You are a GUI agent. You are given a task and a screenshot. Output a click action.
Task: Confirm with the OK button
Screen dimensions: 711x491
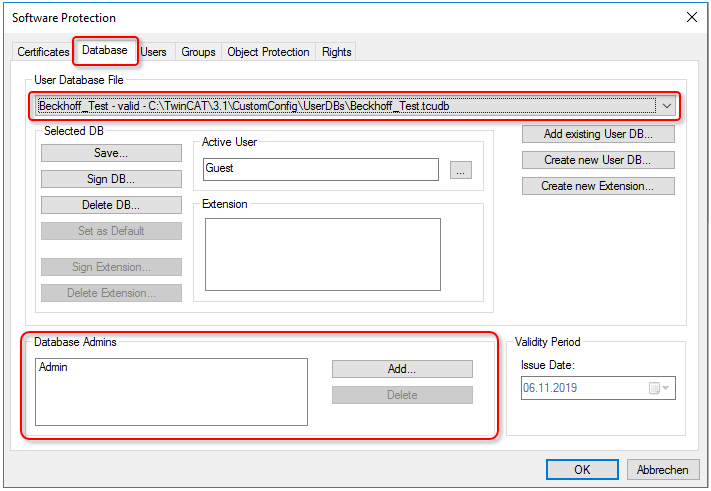[582, 469]
